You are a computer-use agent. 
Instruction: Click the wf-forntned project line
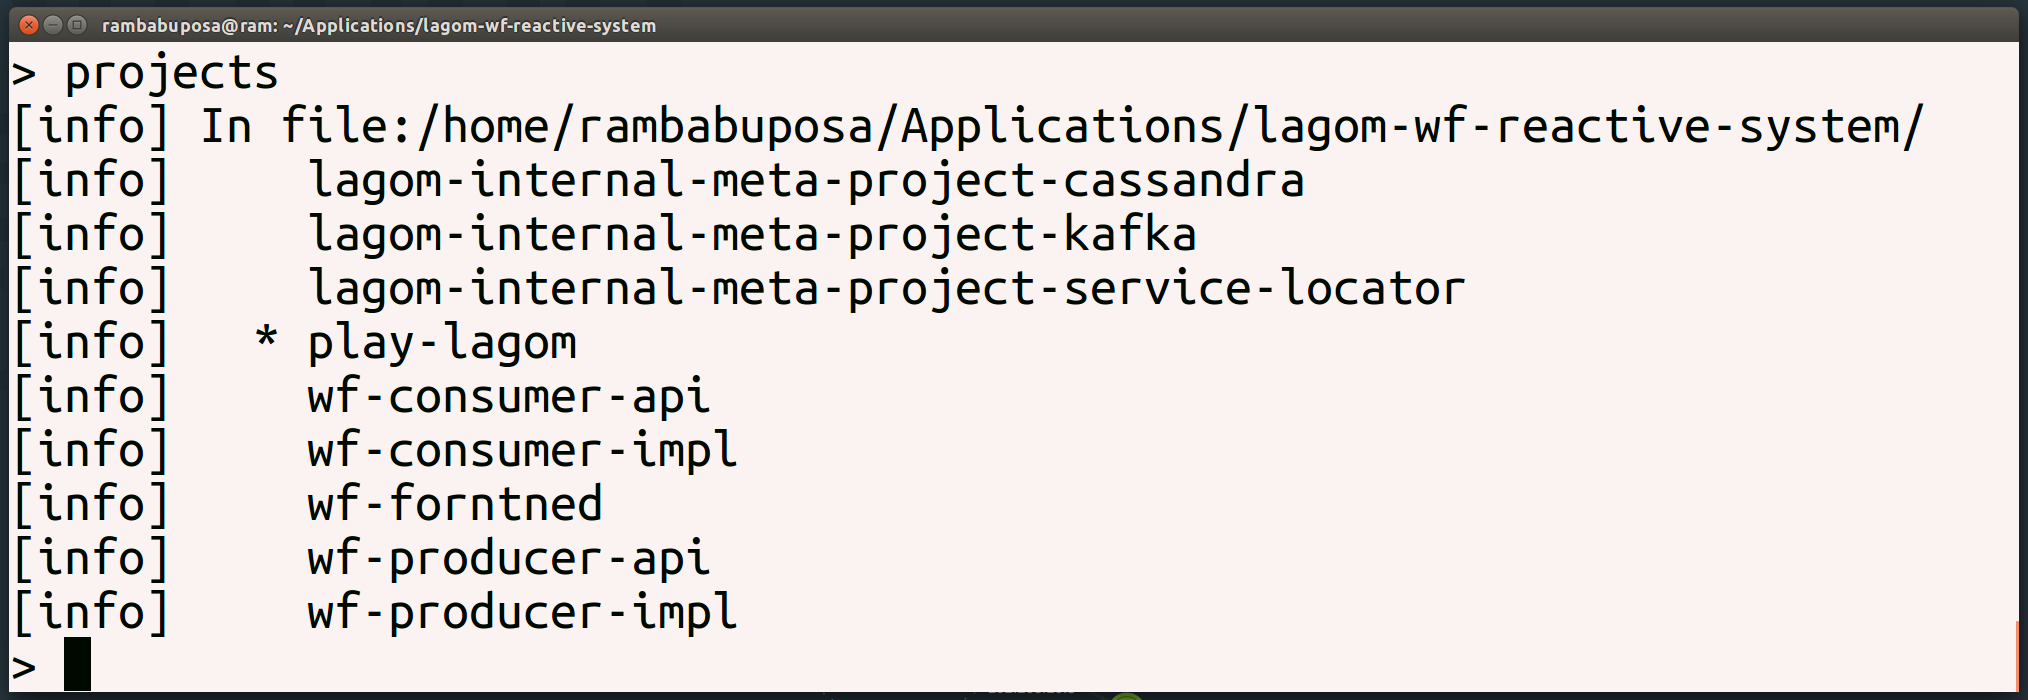click(x=455, y=504)
